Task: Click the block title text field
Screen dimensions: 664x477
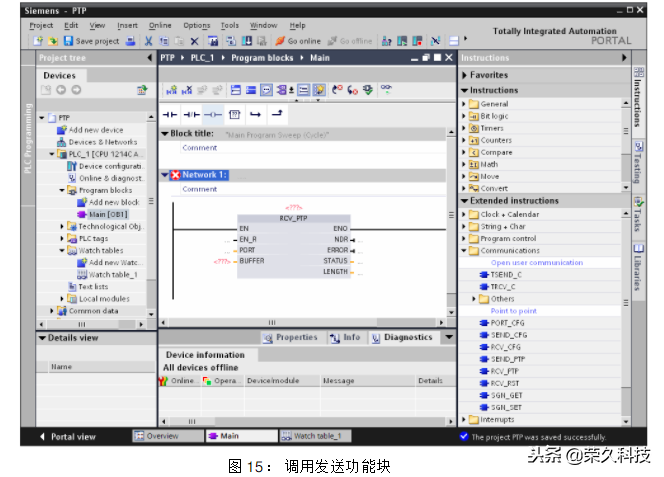Action: tap(277, 135)
